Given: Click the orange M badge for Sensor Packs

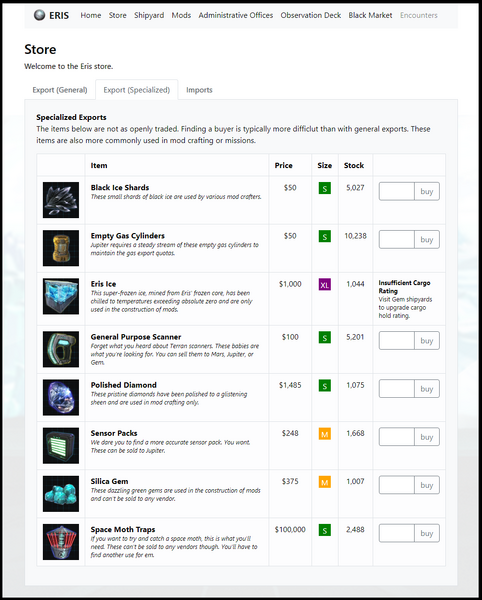Looking at the screenshot, I should click(x=324, y=434).
